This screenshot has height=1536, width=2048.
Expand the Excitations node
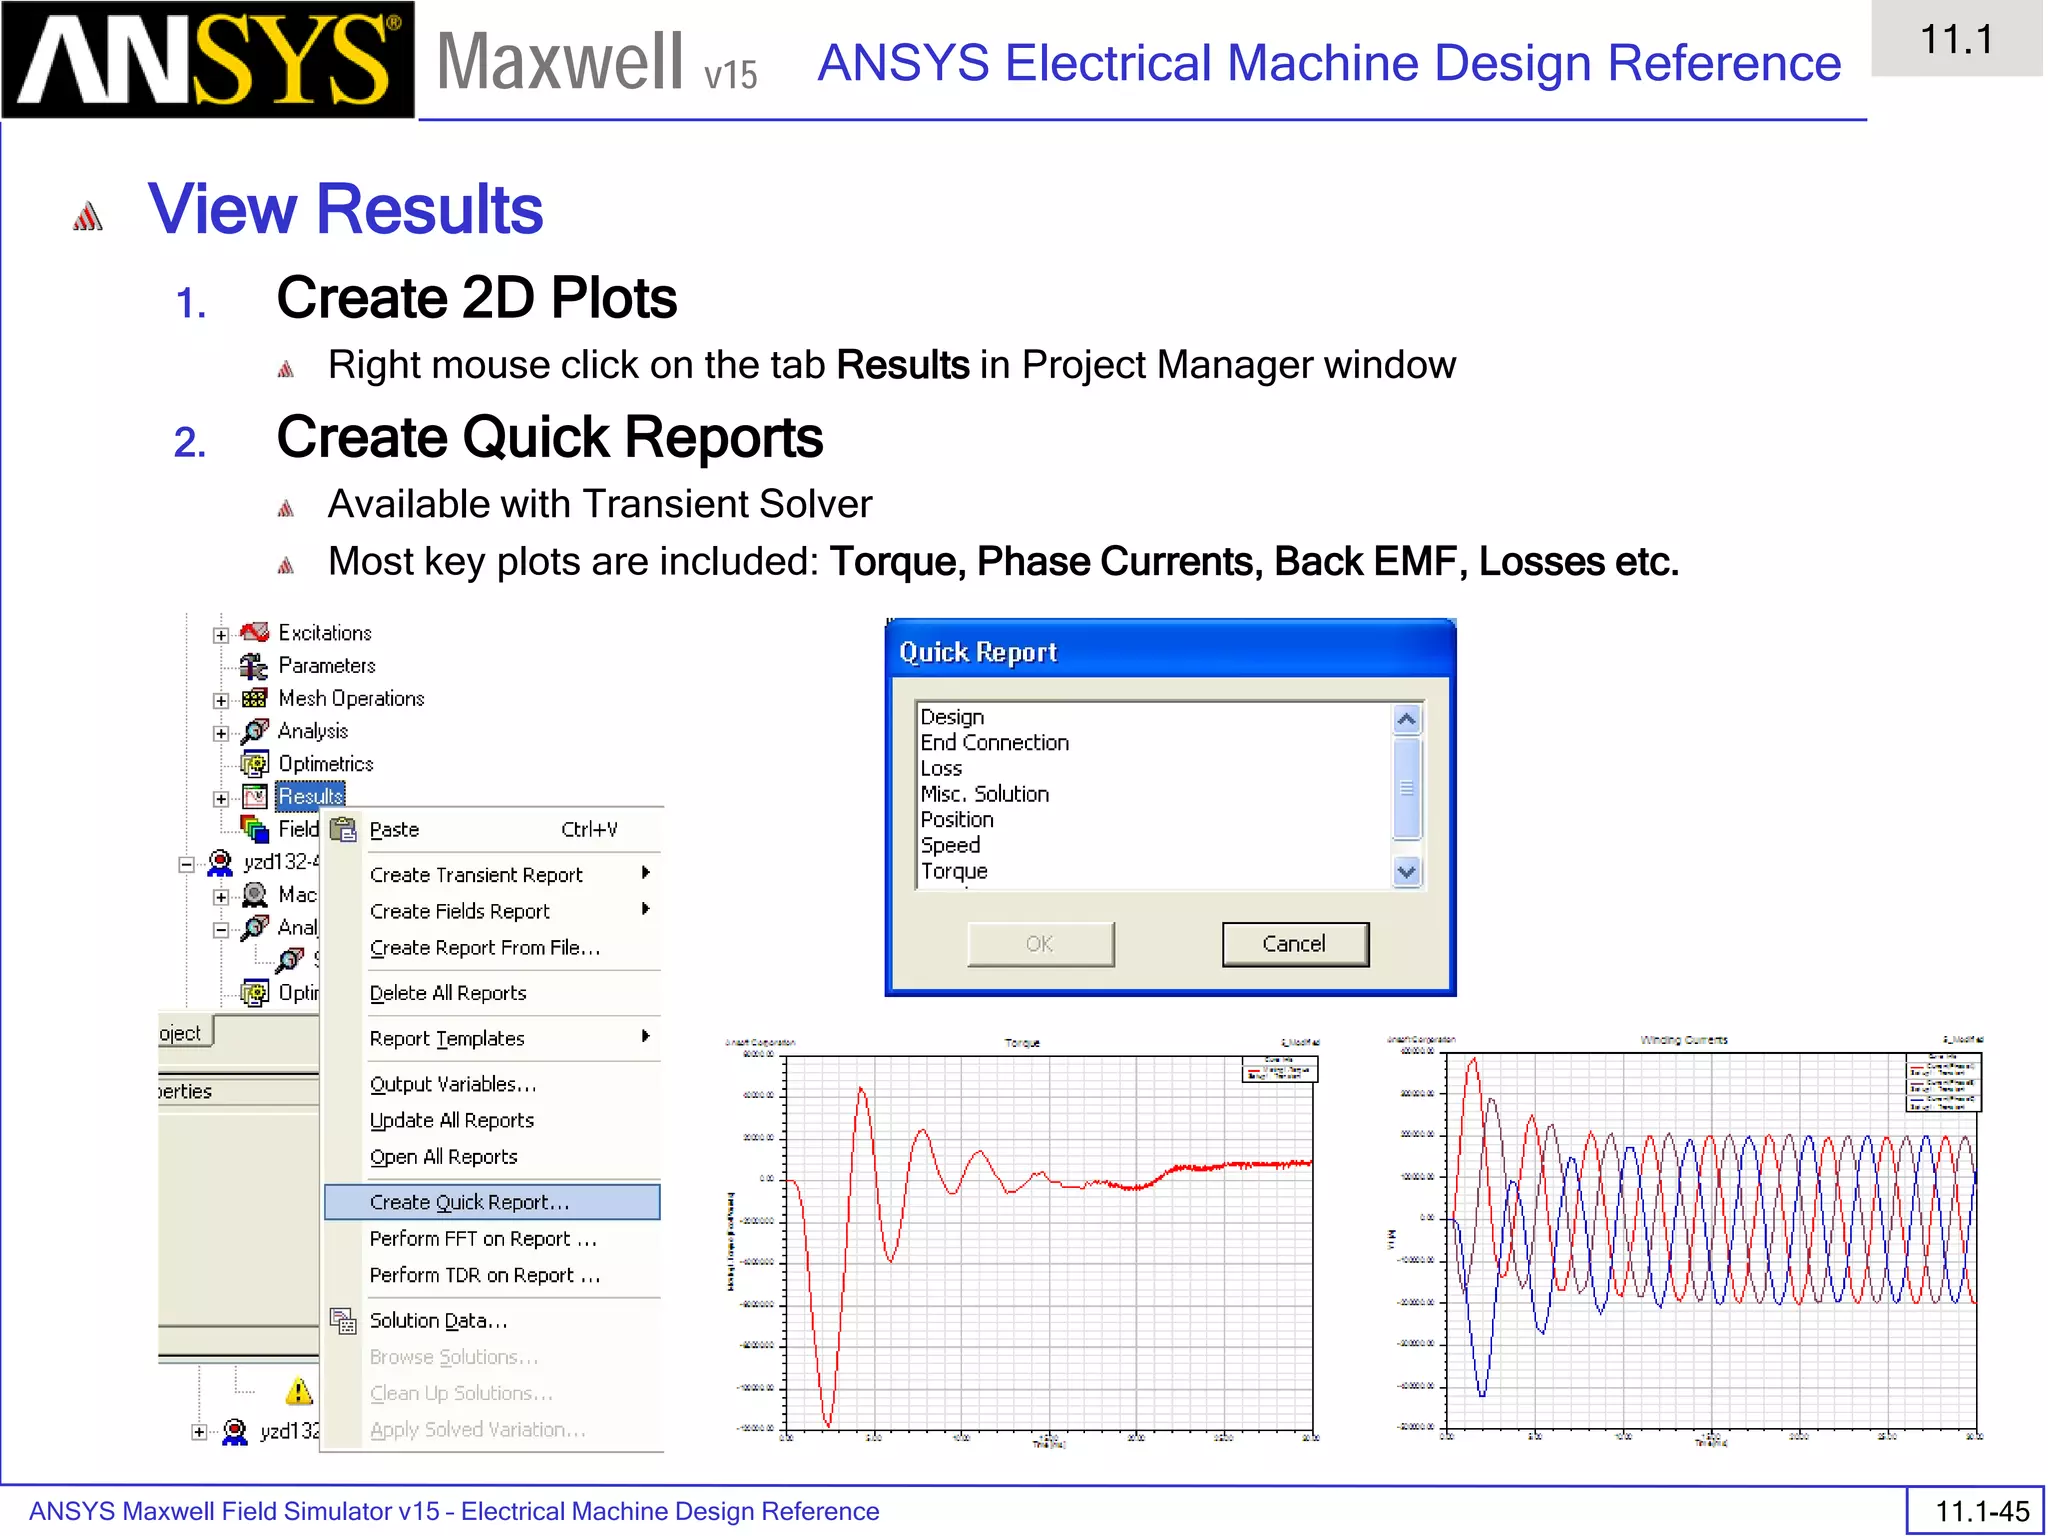[221, 634]
